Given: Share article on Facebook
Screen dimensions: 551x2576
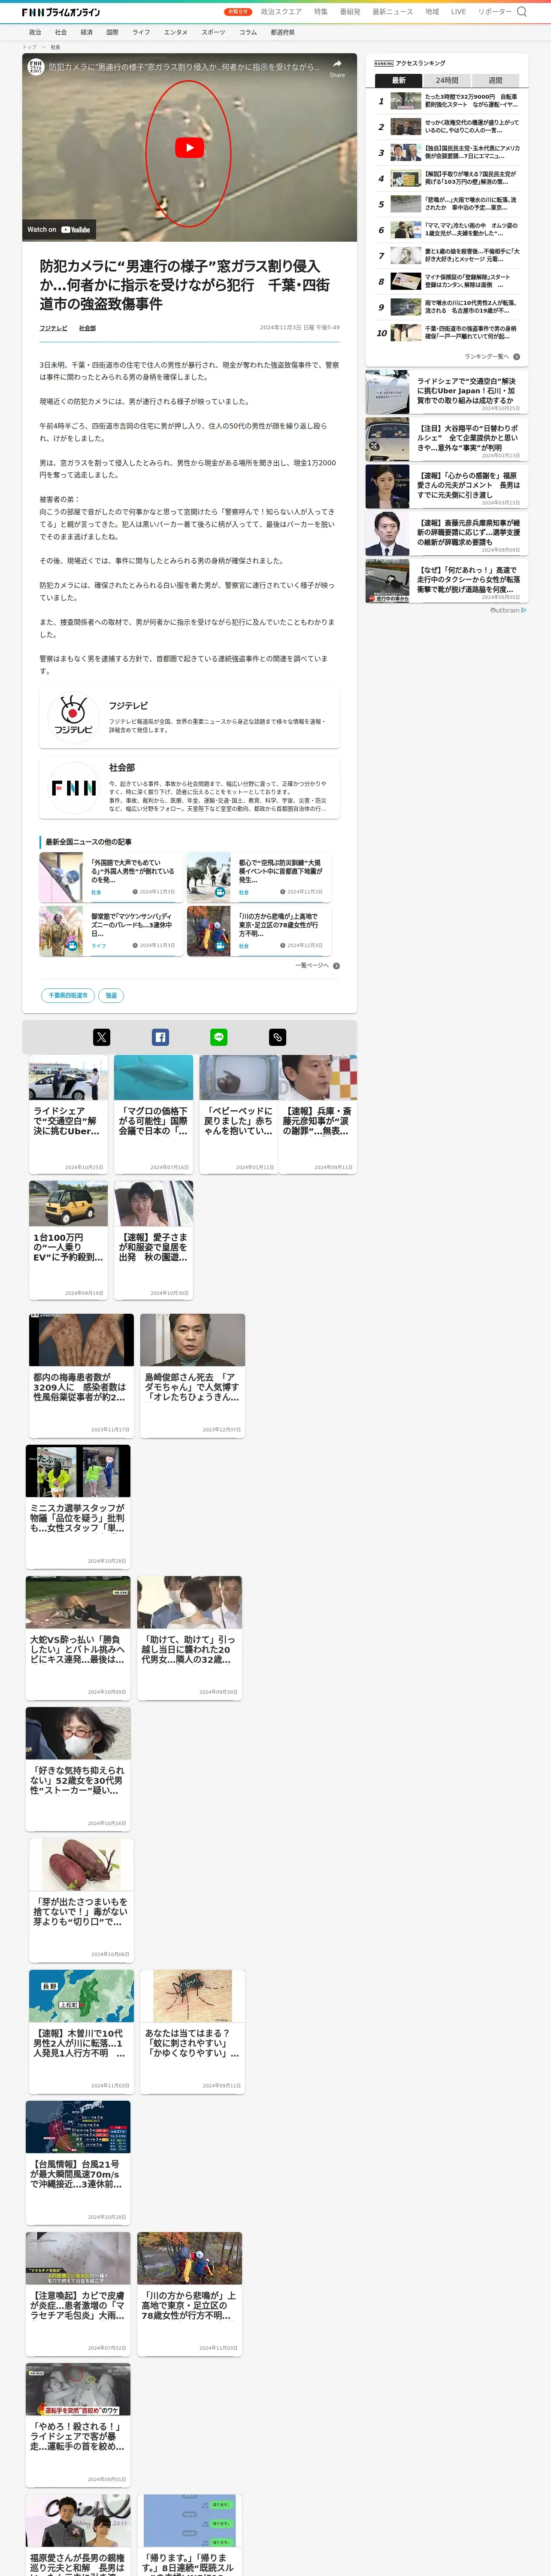Looking at the screenshot, I should coord(160,1037).
